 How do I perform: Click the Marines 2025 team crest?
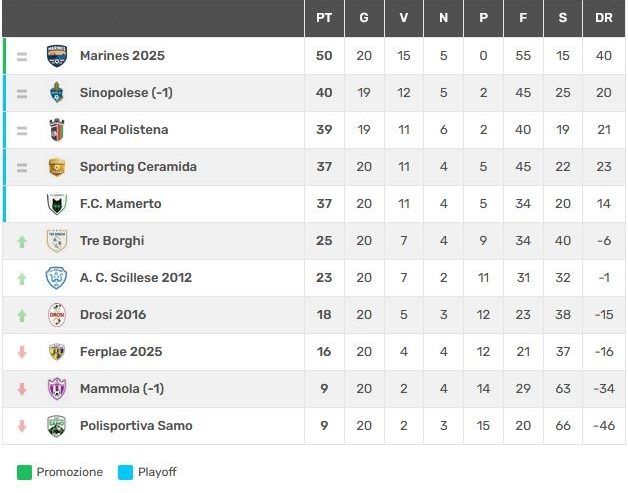[57, 56]
